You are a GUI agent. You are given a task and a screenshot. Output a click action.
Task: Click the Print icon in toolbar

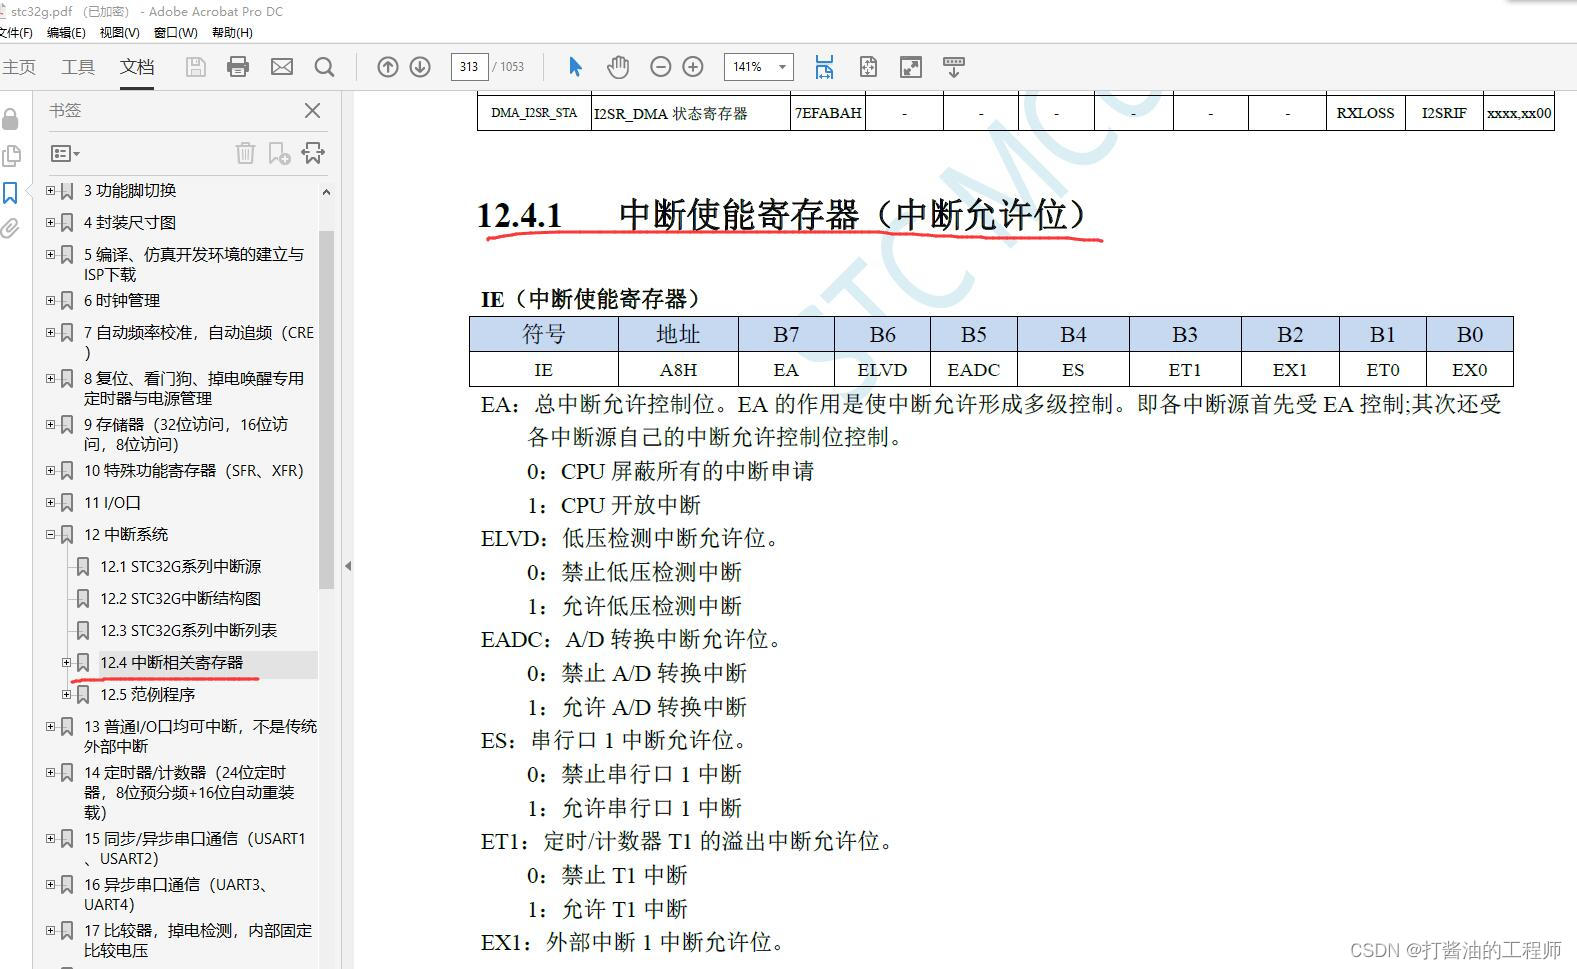pos(238,67)
